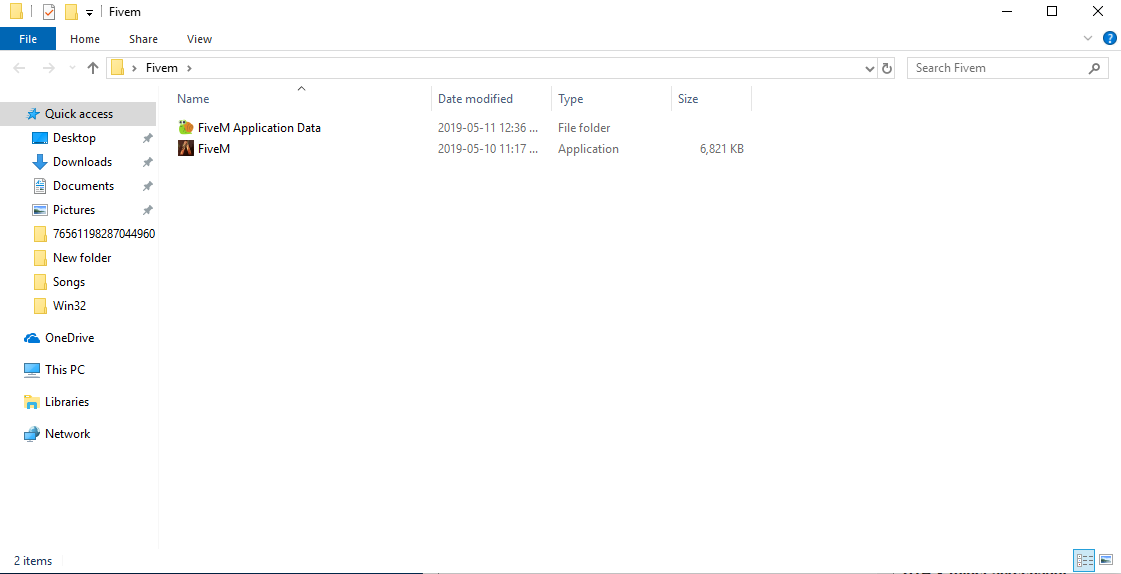Unpin Desktop using its pin icon
1121x574 pixels.
(147, 138)
